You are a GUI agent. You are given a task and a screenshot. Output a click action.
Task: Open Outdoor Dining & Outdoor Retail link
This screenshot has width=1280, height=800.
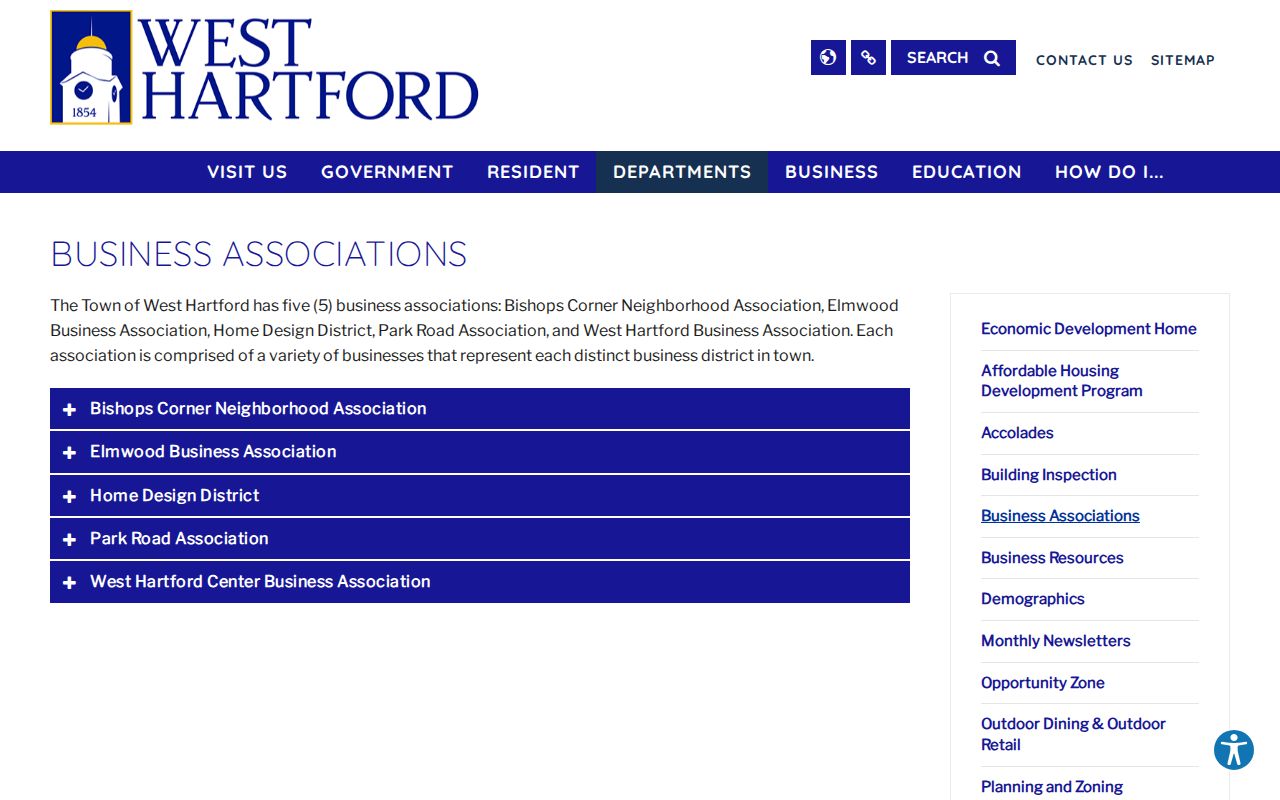[1073, 734]
